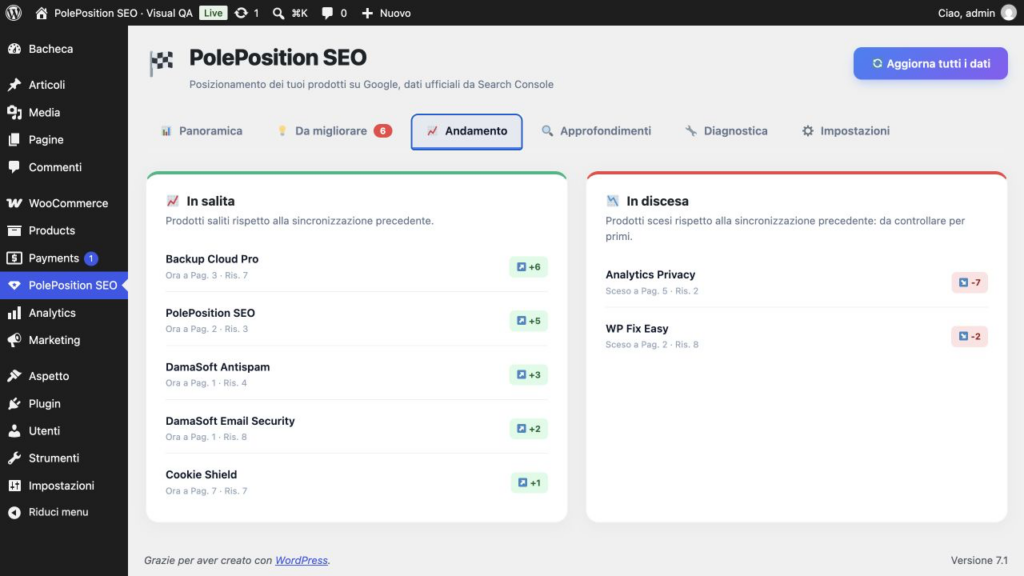
Task: Click 'Sceso a Pag. 5 · Ris. 2' text
Action: click(652, 291)
